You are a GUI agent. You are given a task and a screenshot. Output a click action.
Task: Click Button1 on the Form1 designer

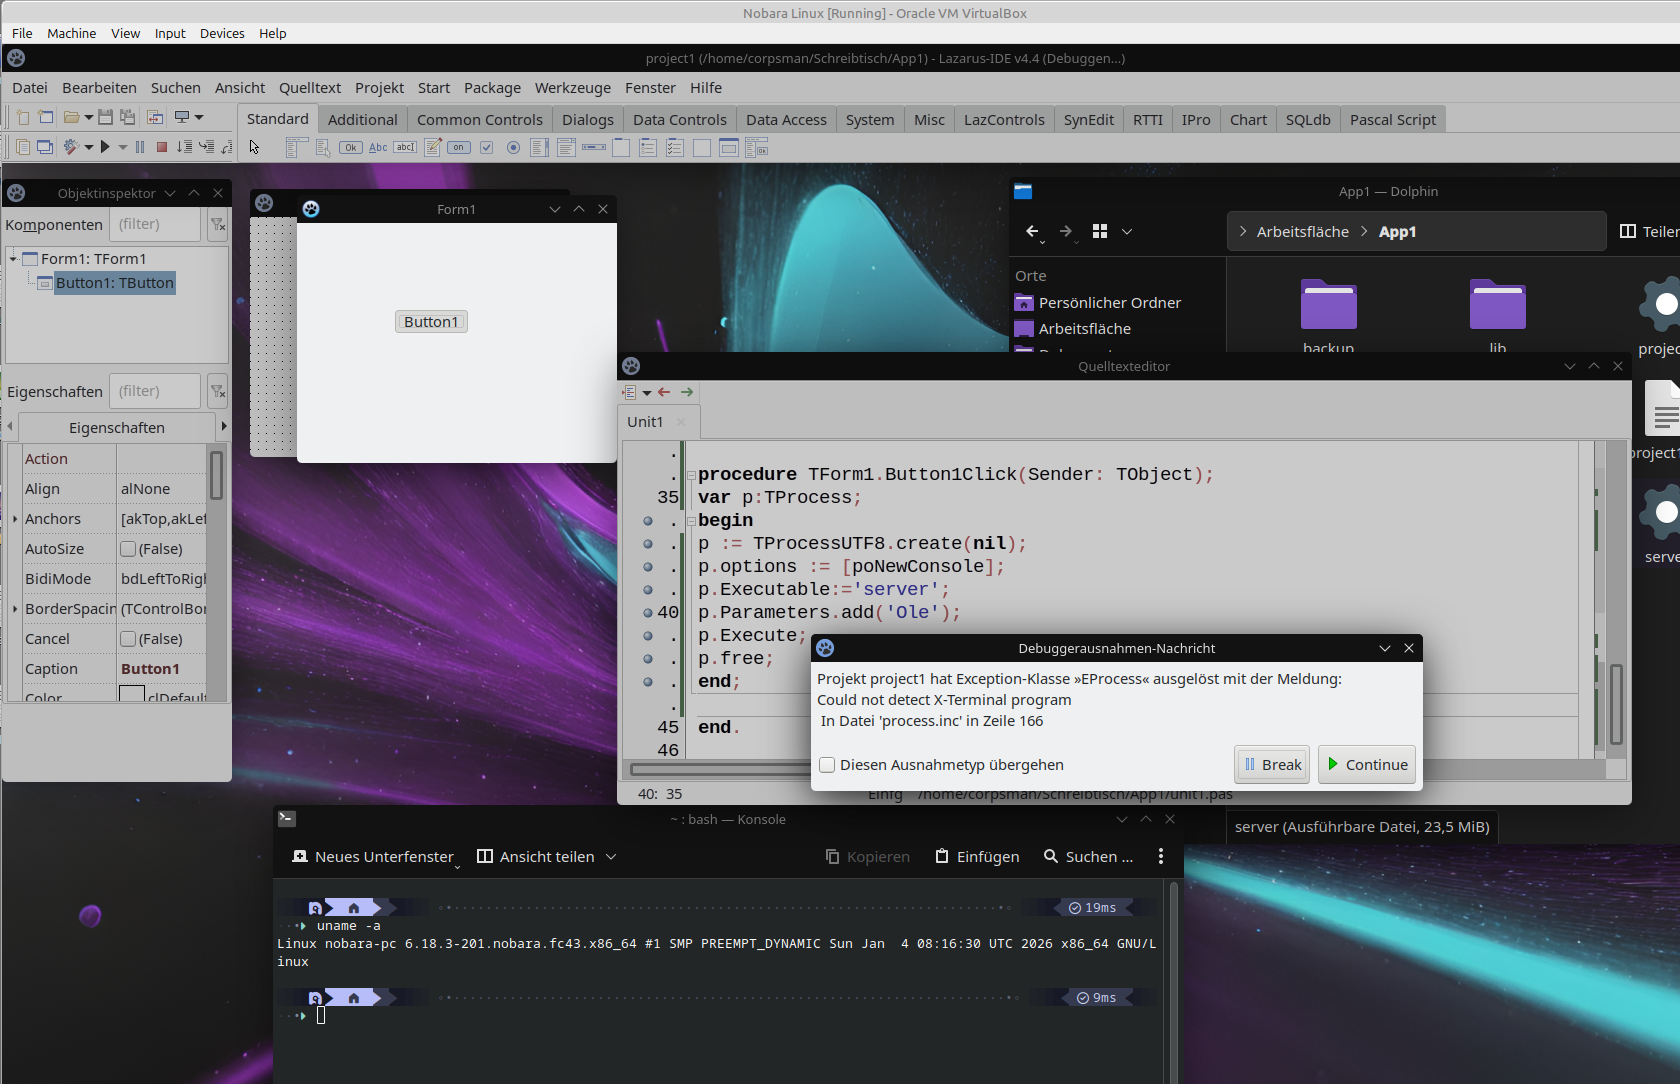tap(431, 322)
